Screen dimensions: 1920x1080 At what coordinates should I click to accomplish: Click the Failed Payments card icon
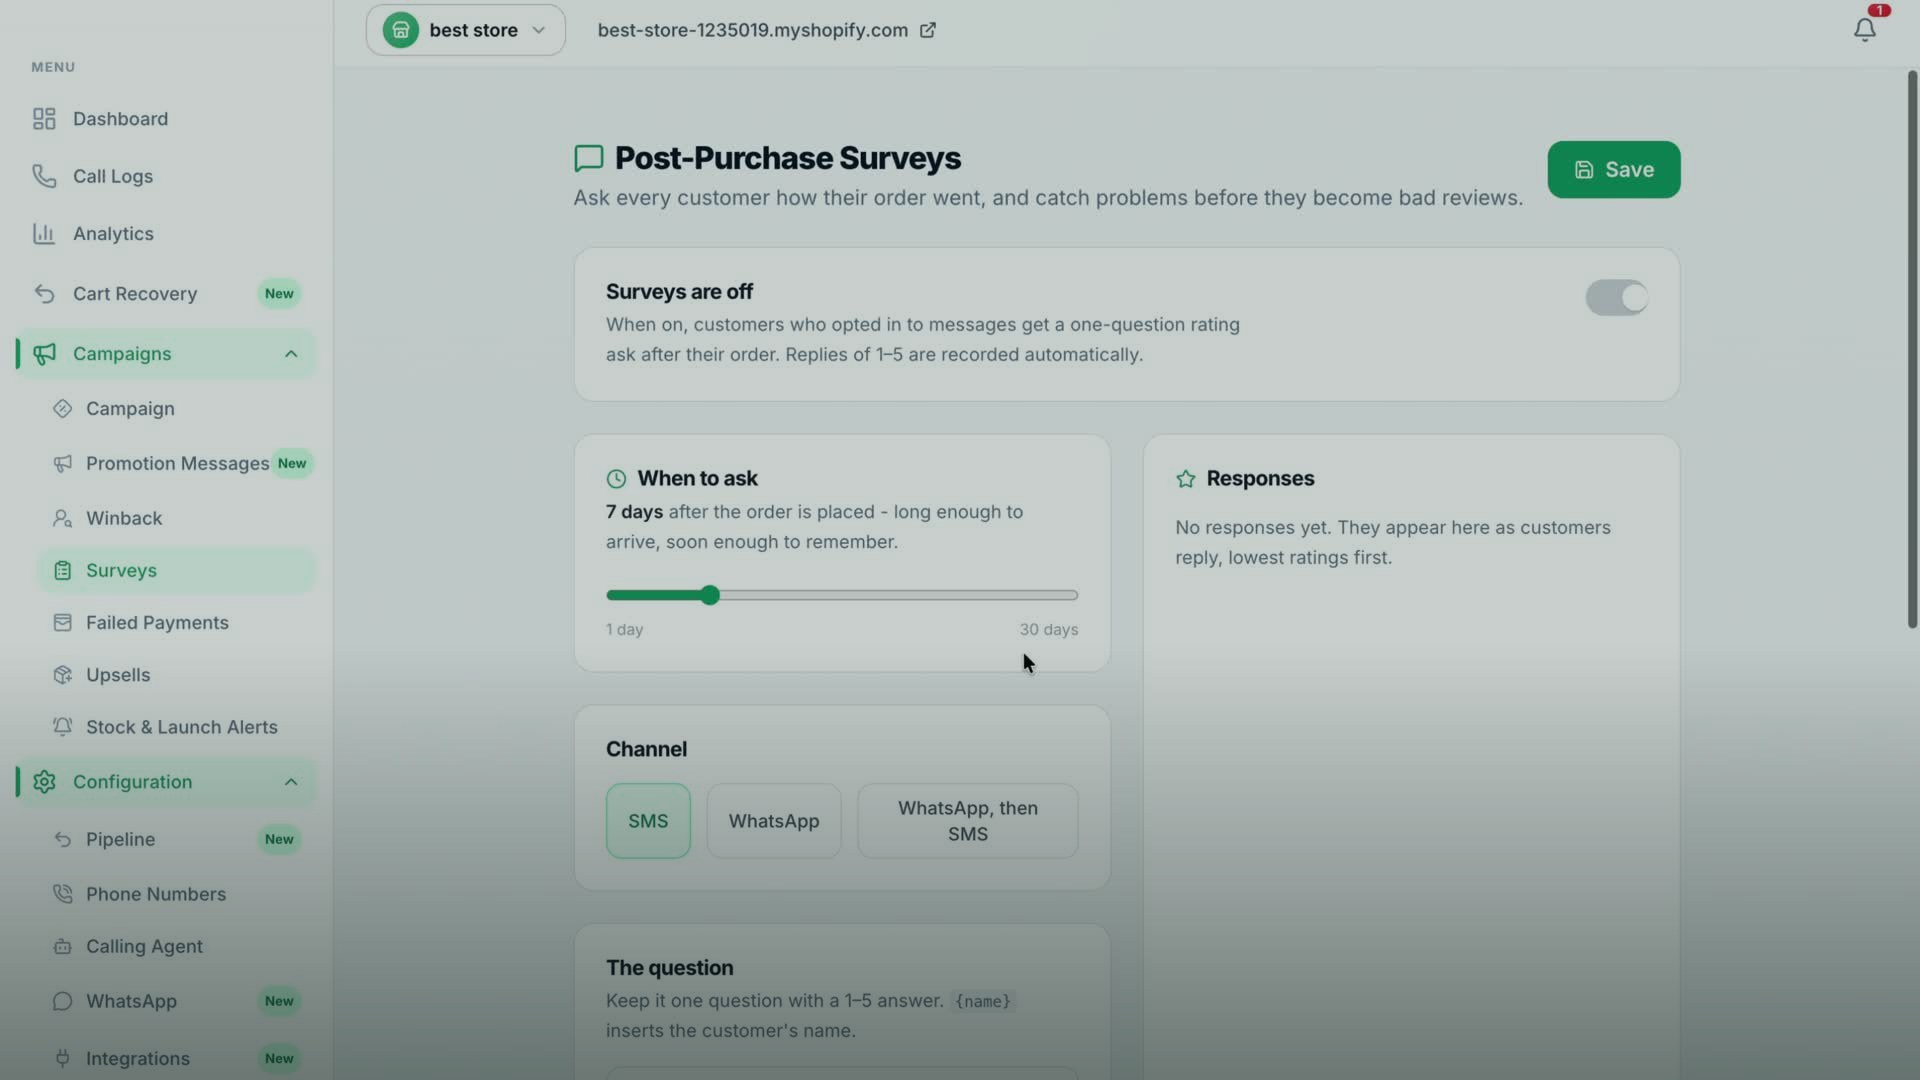pyautogui.click(x=62, y=622)
